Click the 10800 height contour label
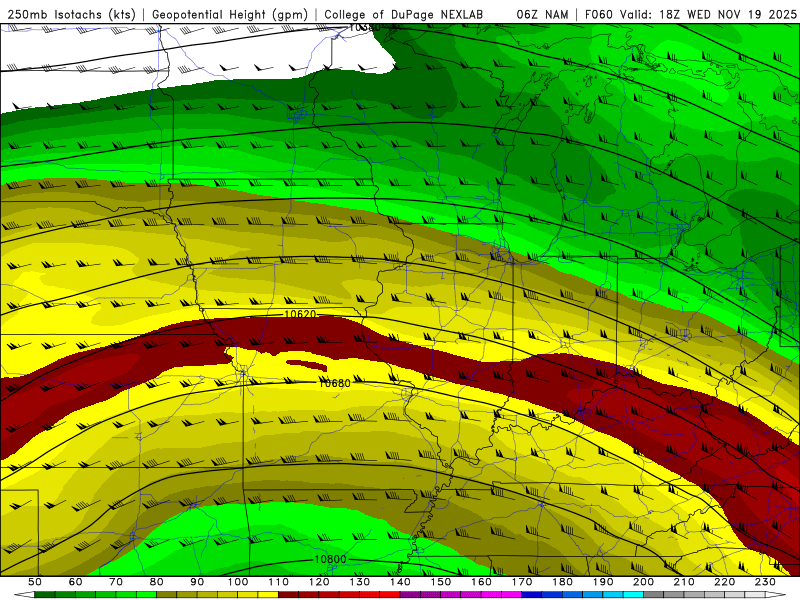 pos(330,559)
